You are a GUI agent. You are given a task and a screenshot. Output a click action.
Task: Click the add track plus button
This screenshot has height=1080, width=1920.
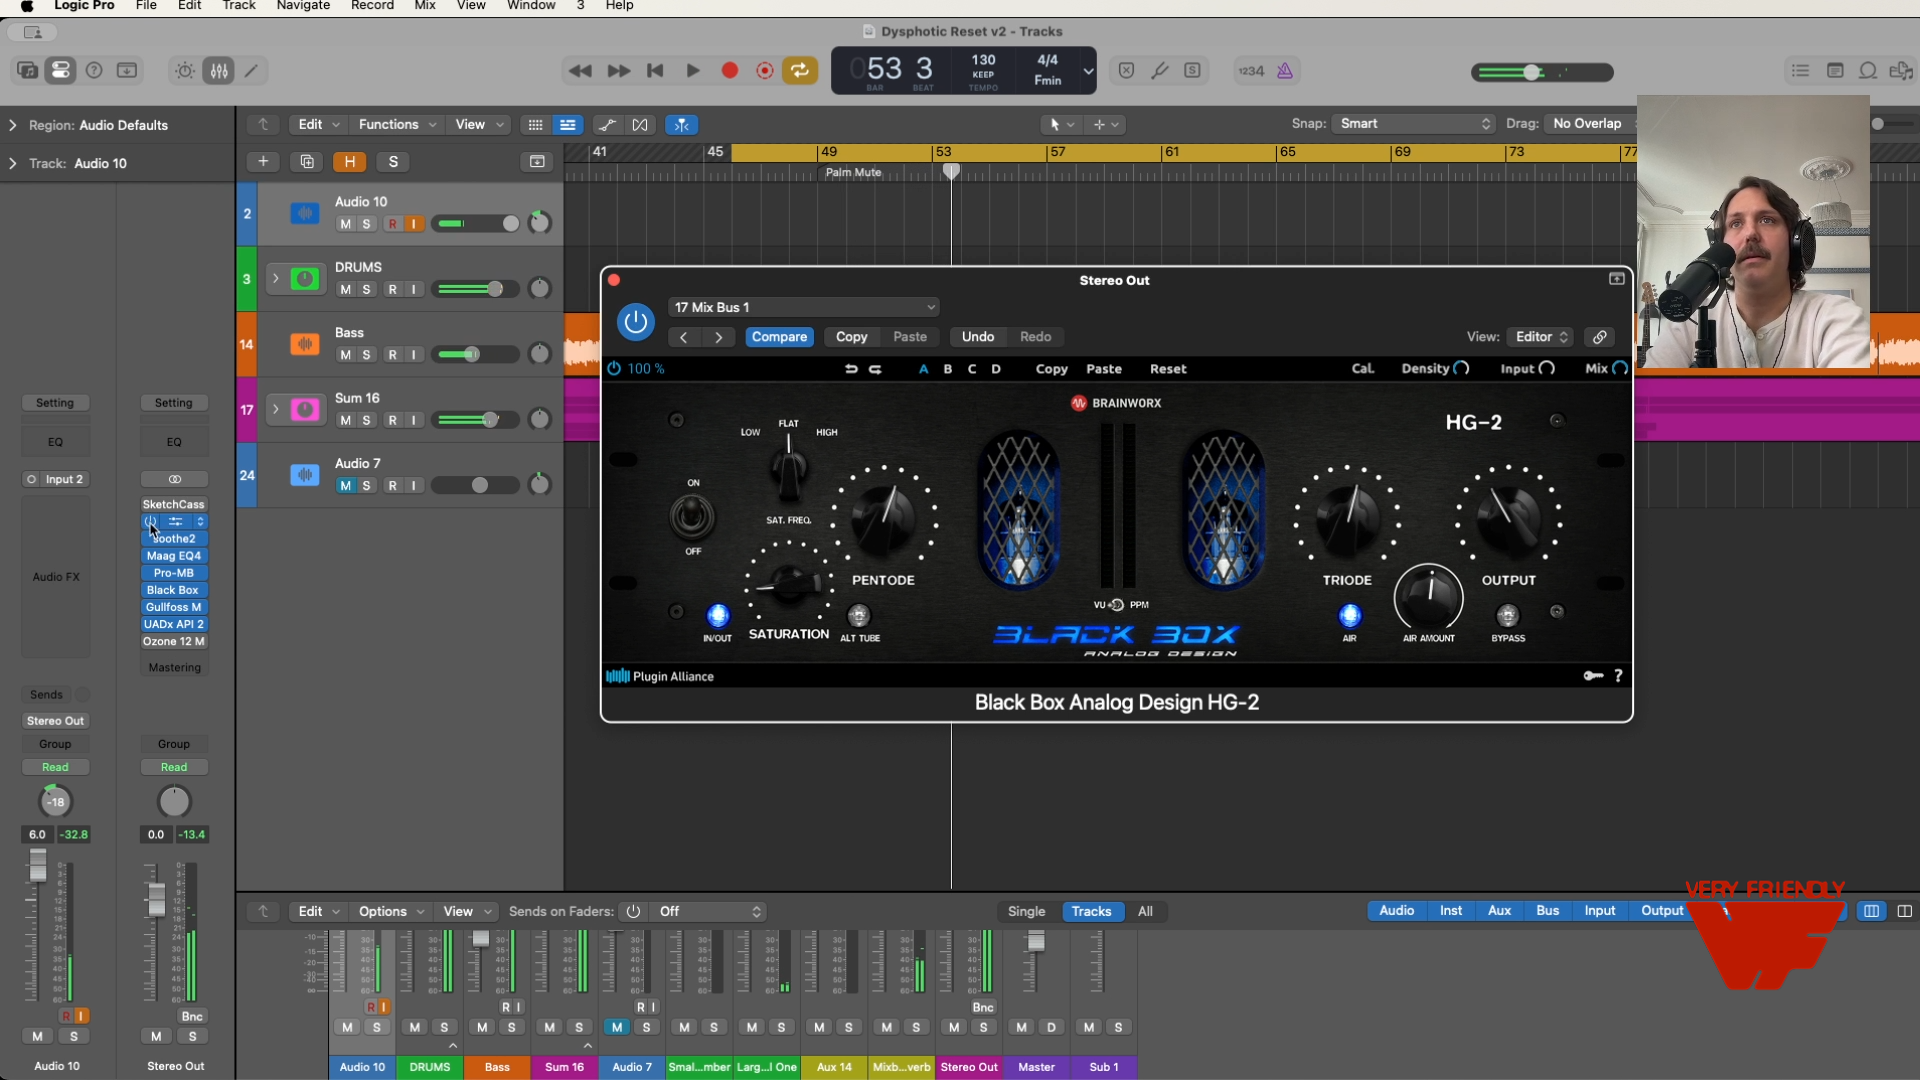pyautogui.click(x=263, y=162)
